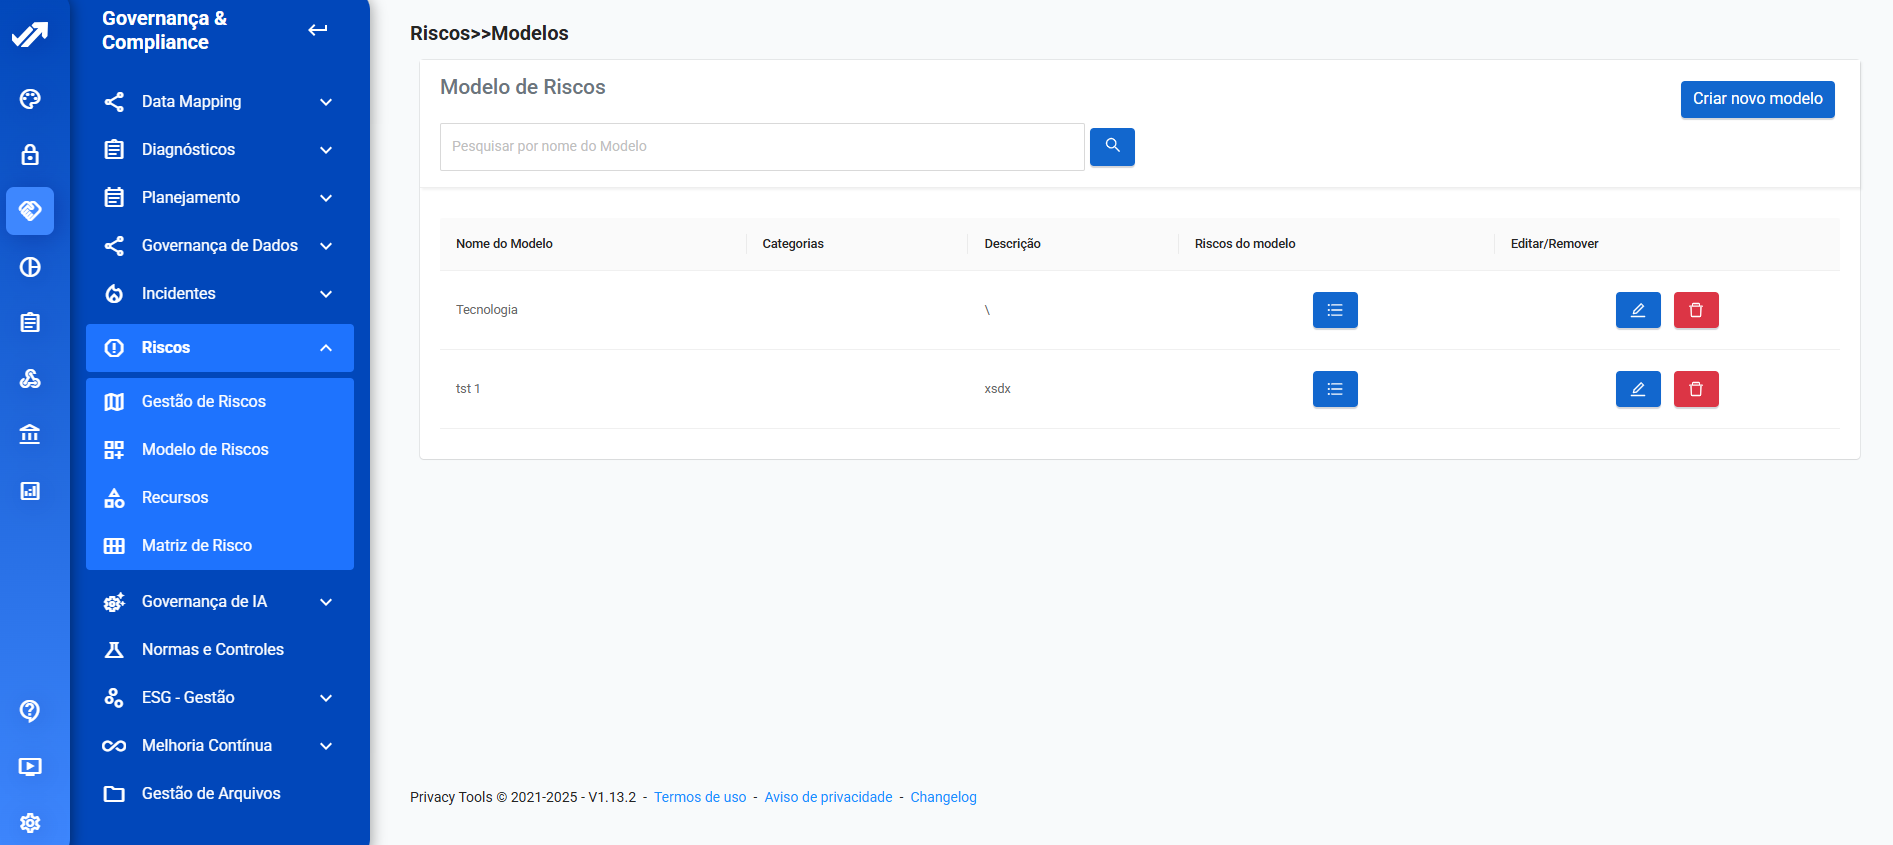
Task: Open risk list for tst 1 model
Action: pyautogui.click(x=1334, y=389)
